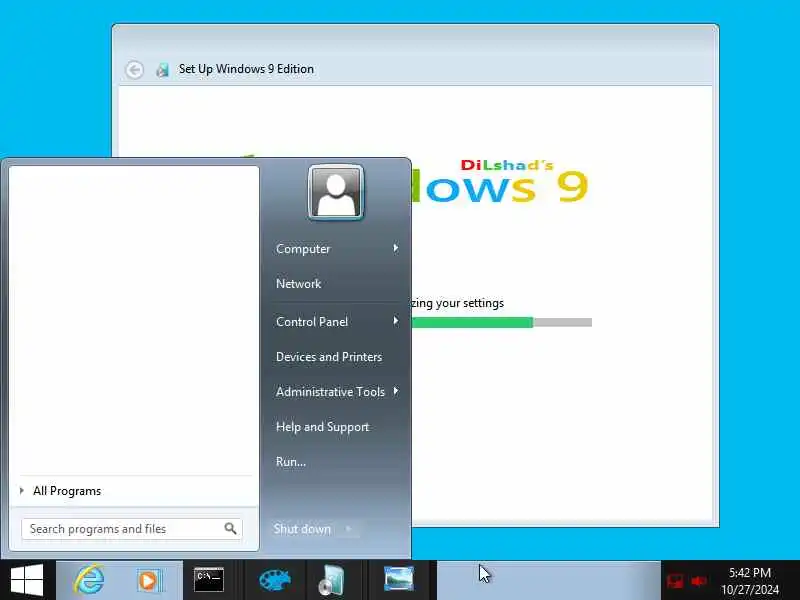Open Control Panel from the Start menu
The image size is (800, 600).
point(312,321)
